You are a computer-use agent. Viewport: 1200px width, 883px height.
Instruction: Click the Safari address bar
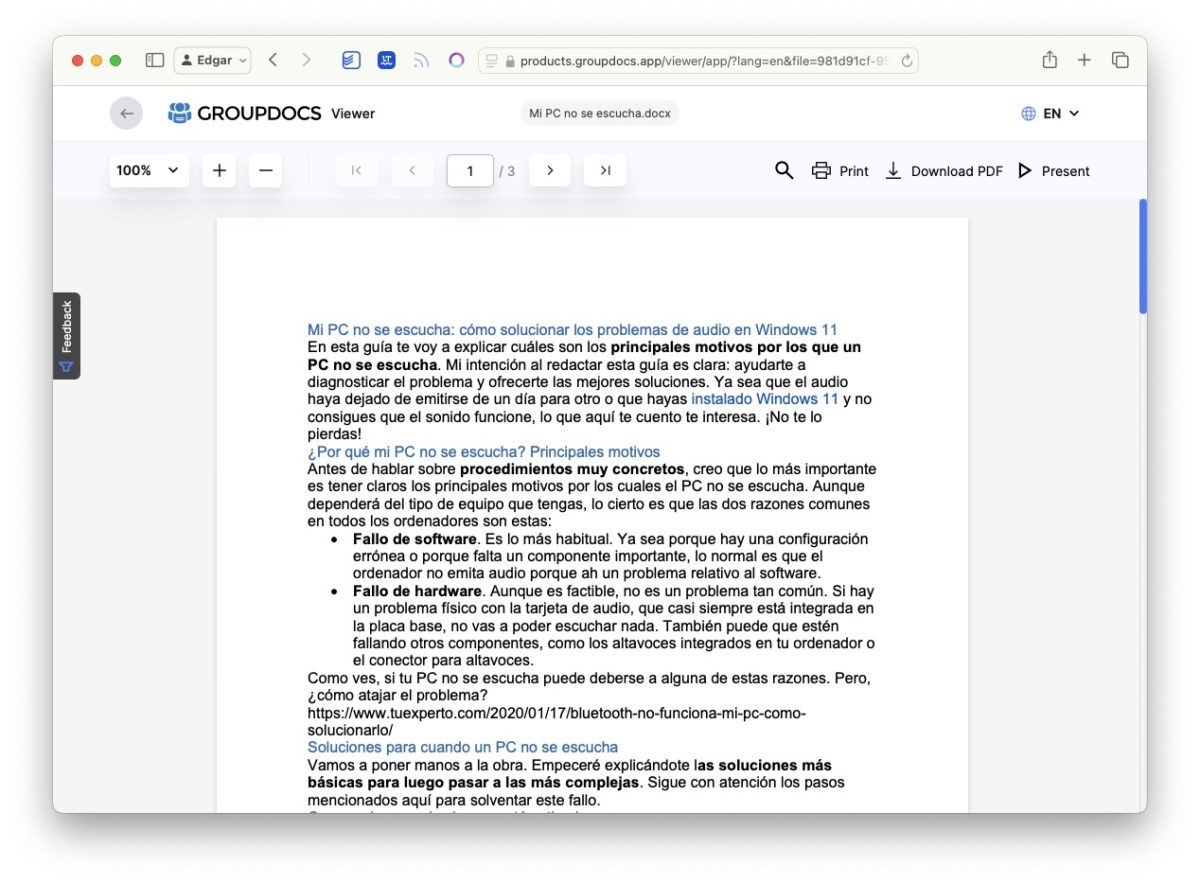pyautogui.click(x=698, y=60)
